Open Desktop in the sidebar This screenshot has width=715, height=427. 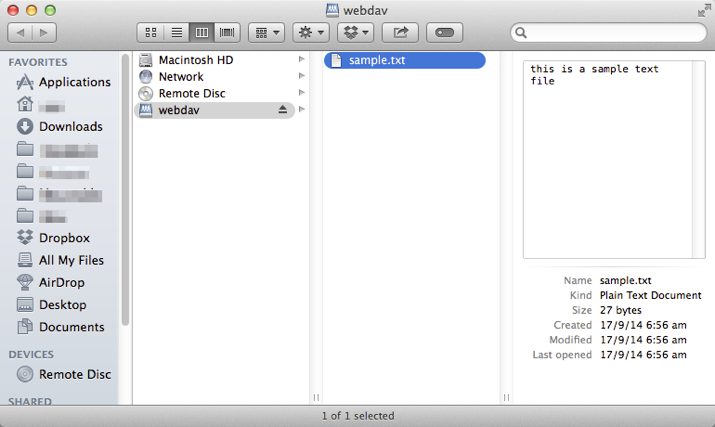tap(52, 305)
